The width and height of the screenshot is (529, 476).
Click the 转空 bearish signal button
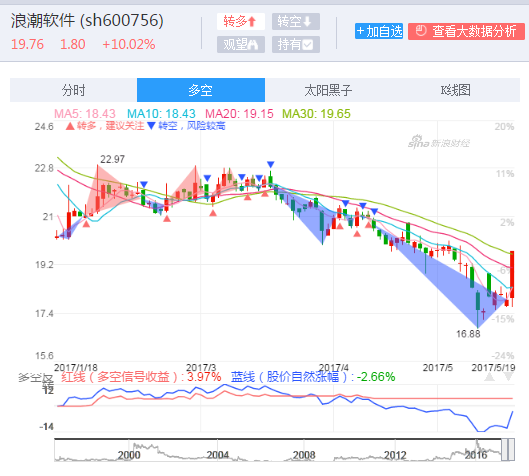point(296,22)
